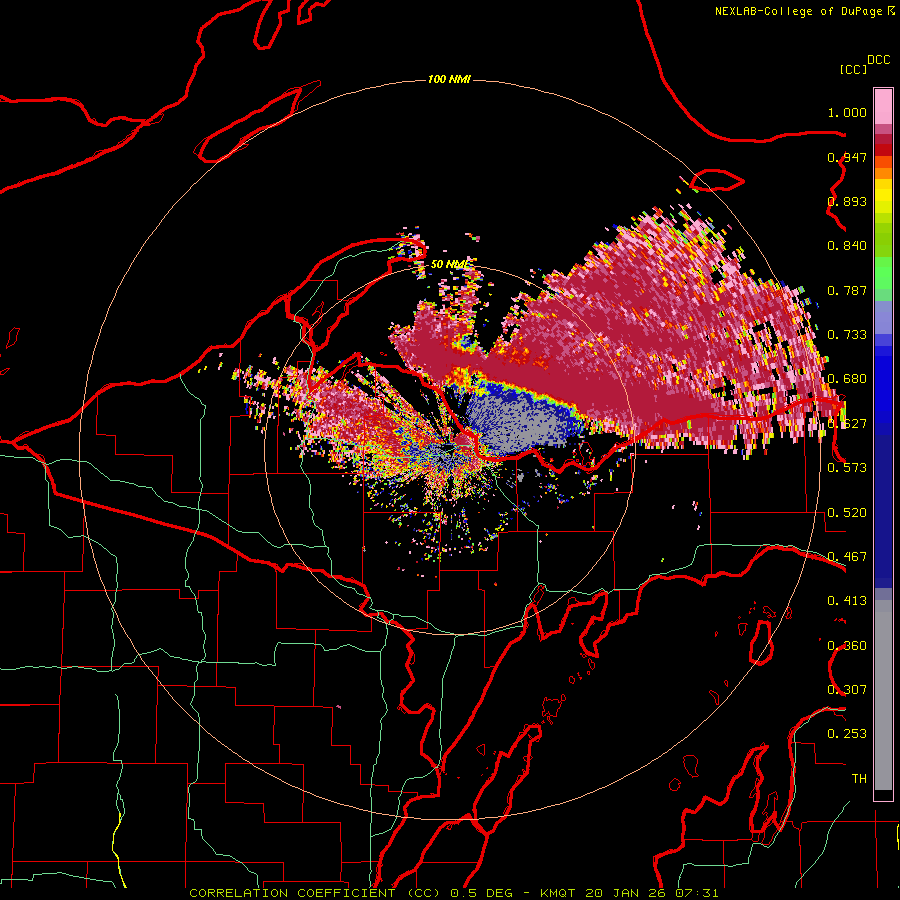900x900 pixels.
Task: Click the 1.000 legend value
Action: tap(847, 112)
